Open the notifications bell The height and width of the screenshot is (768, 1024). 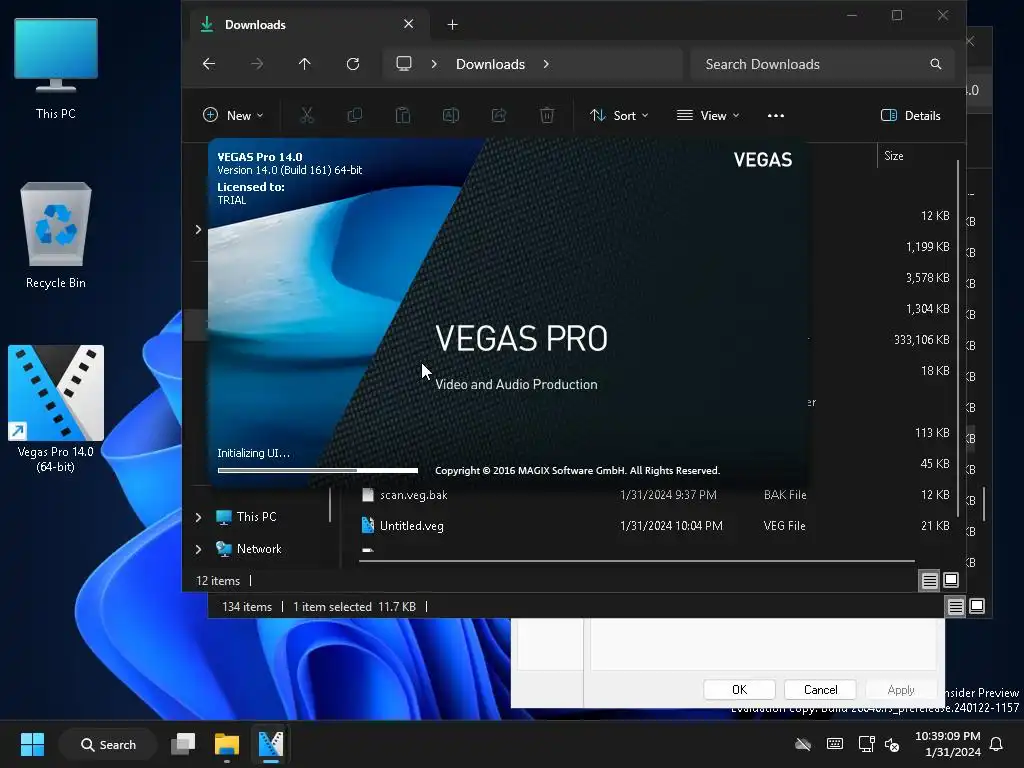pyautogui.click(x=997, y=744)
